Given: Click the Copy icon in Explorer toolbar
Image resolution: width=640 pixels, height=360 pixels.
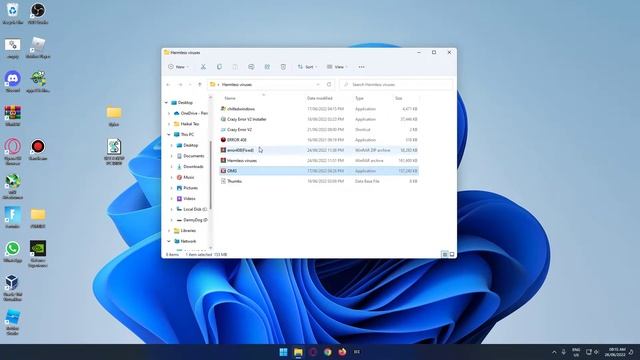Looking at the screenshot, I should point(219,67).
